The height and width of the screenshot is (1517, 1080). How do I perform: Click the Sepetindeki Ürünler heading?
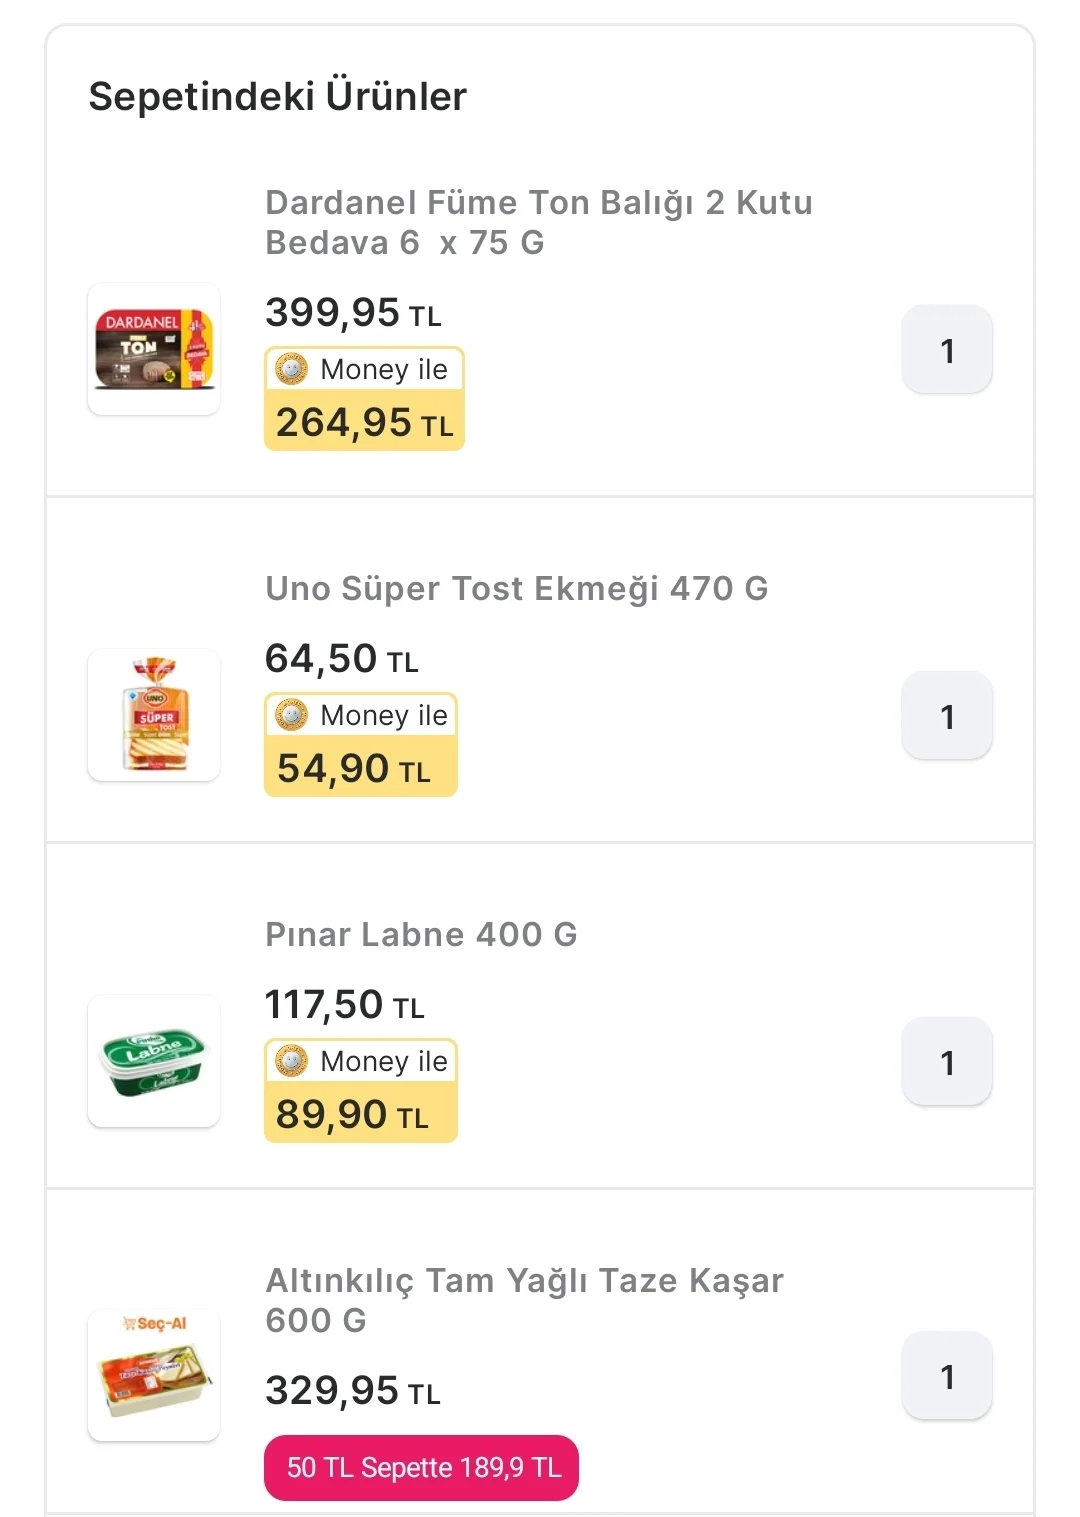[x=277, y=96]
